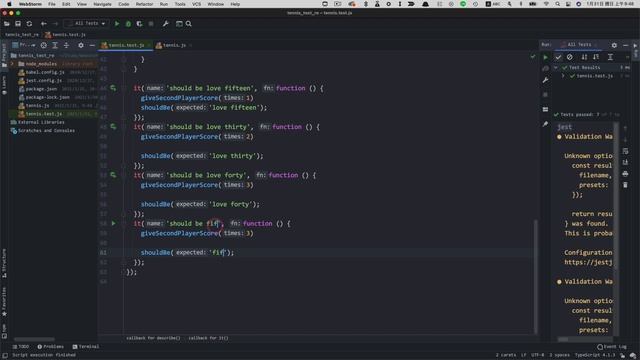Click 'callback for it()' breadcrumb
The width and height of the screenshot is (640, 360).
coord(208,338)
